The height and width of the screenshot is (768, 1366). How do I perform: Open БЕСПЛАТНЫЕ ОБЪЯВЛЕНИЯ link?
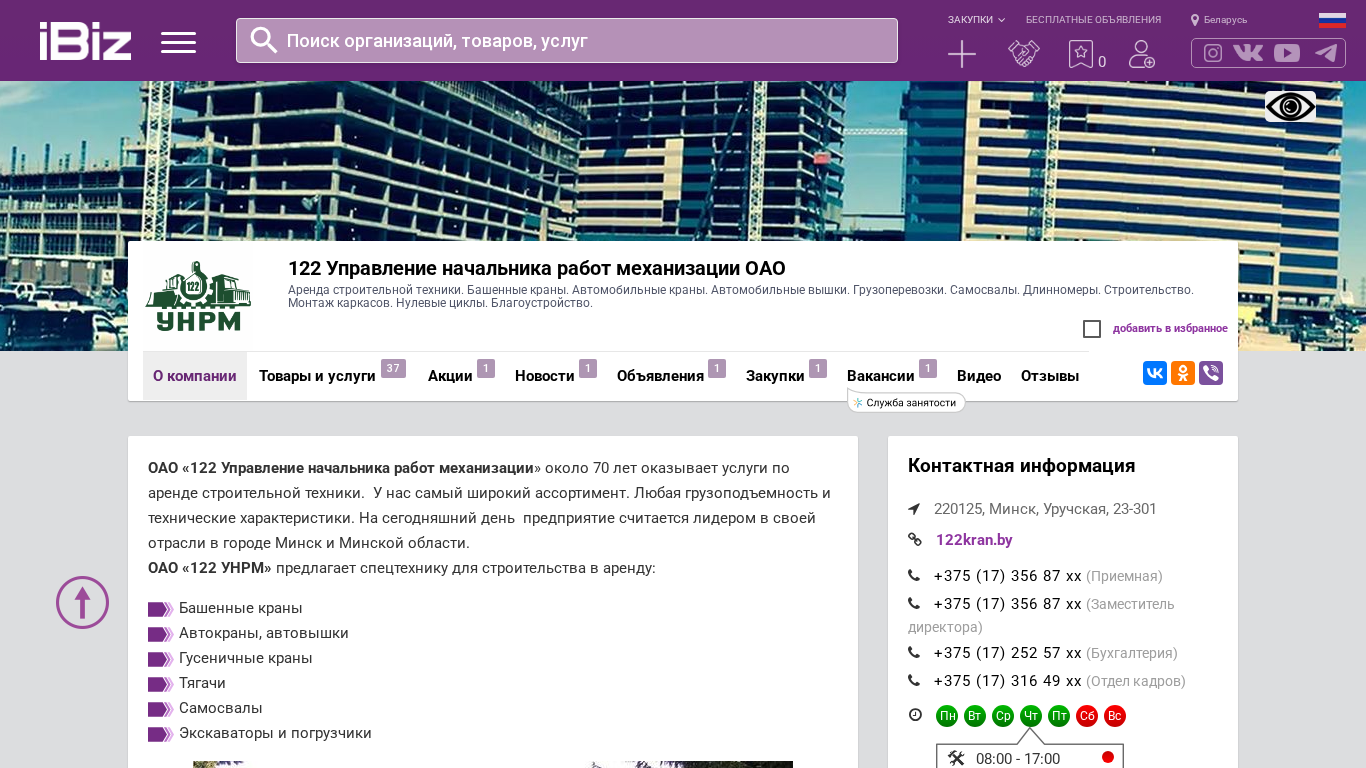point(1093,20)
